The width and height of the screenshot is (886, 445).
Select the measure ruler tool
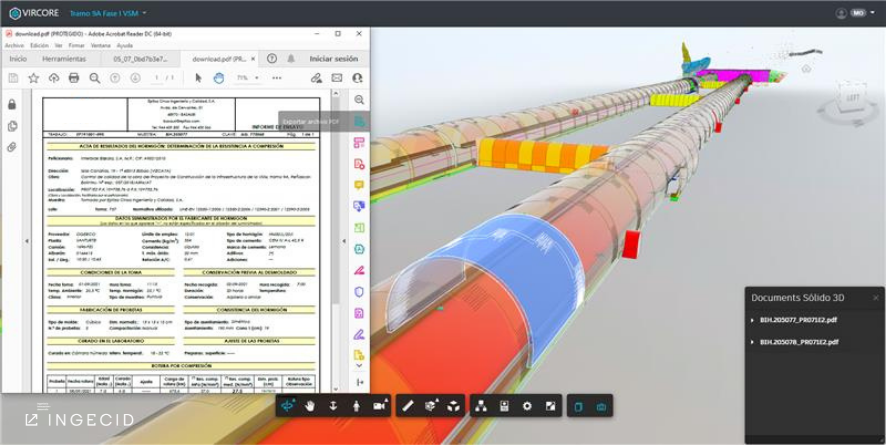[407, 406]
